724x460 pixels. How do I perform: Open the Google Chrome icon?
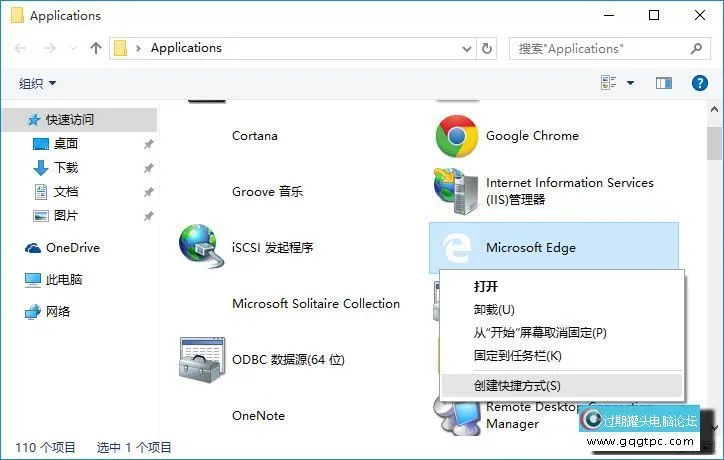click(456, 136)
